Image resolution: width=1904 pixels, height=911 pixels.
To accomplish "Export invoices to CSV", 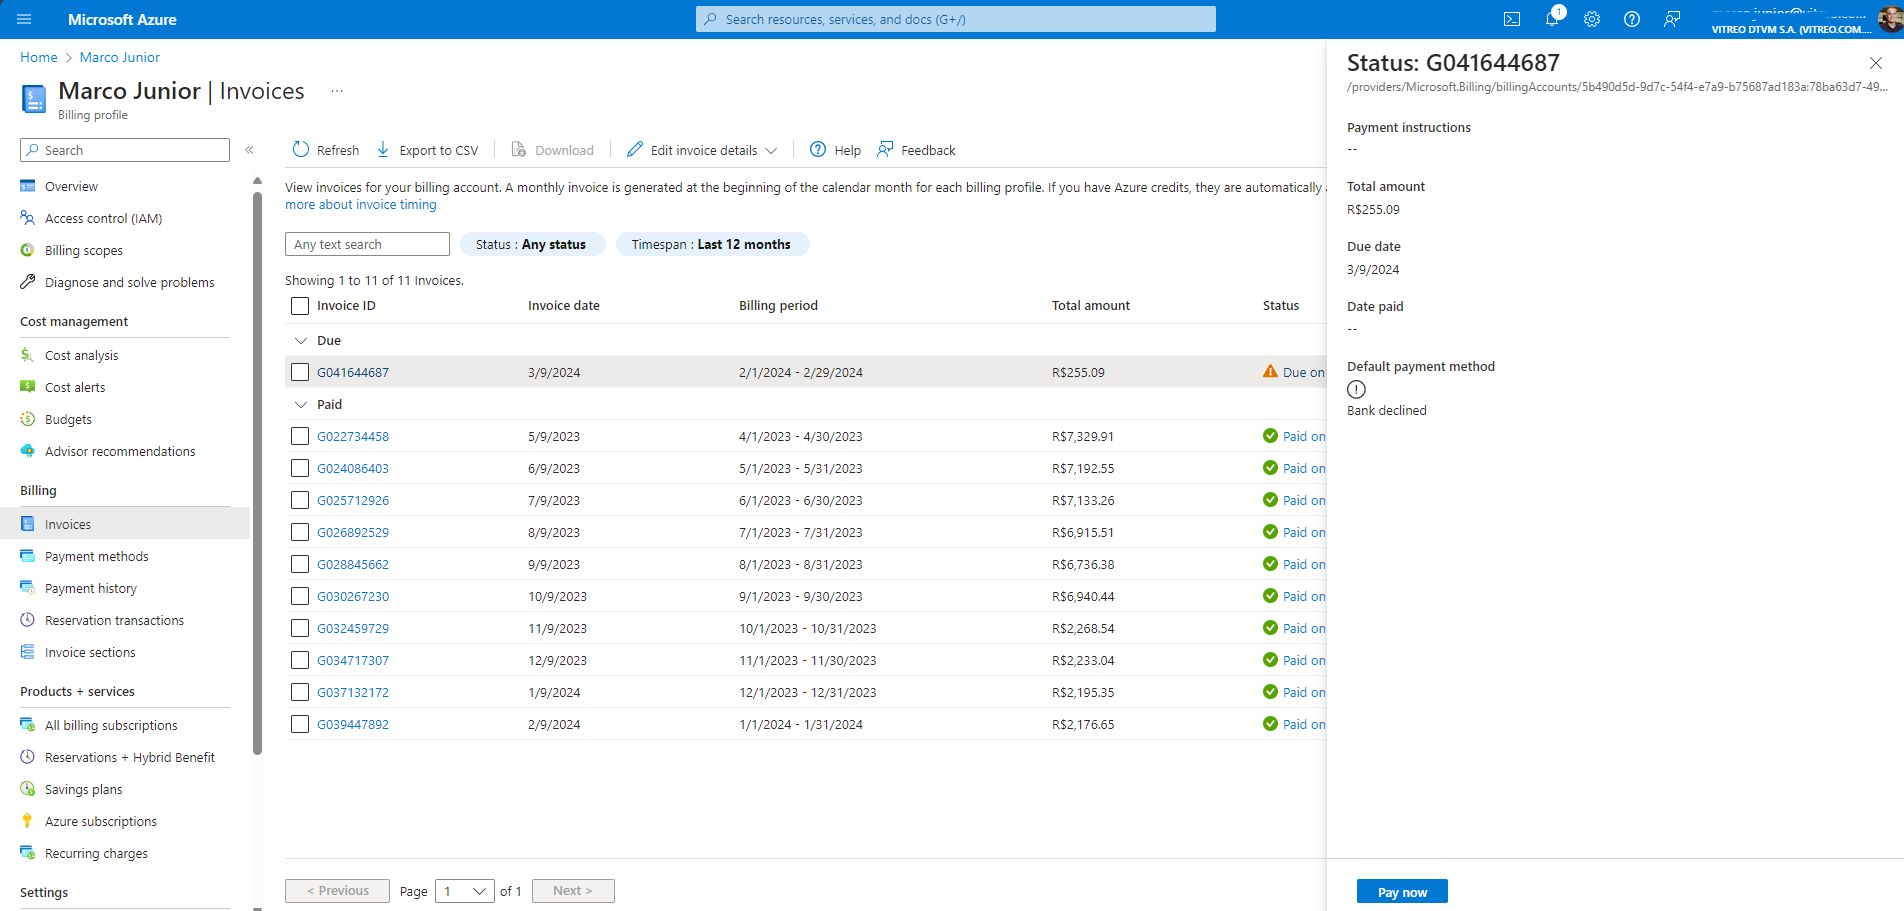I will coord(427,150).
